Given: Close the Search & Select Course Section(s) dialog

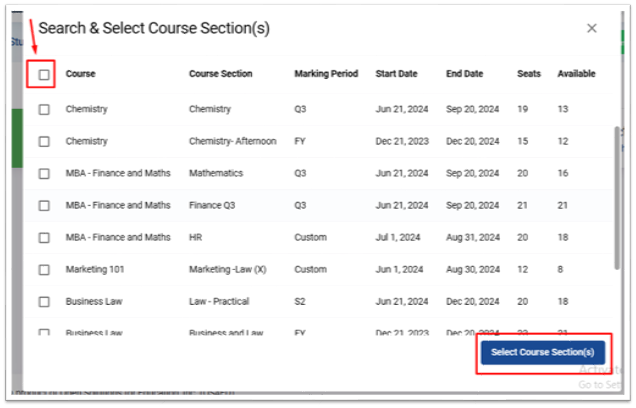Looking at the screenshot, I should coord(592,28).
